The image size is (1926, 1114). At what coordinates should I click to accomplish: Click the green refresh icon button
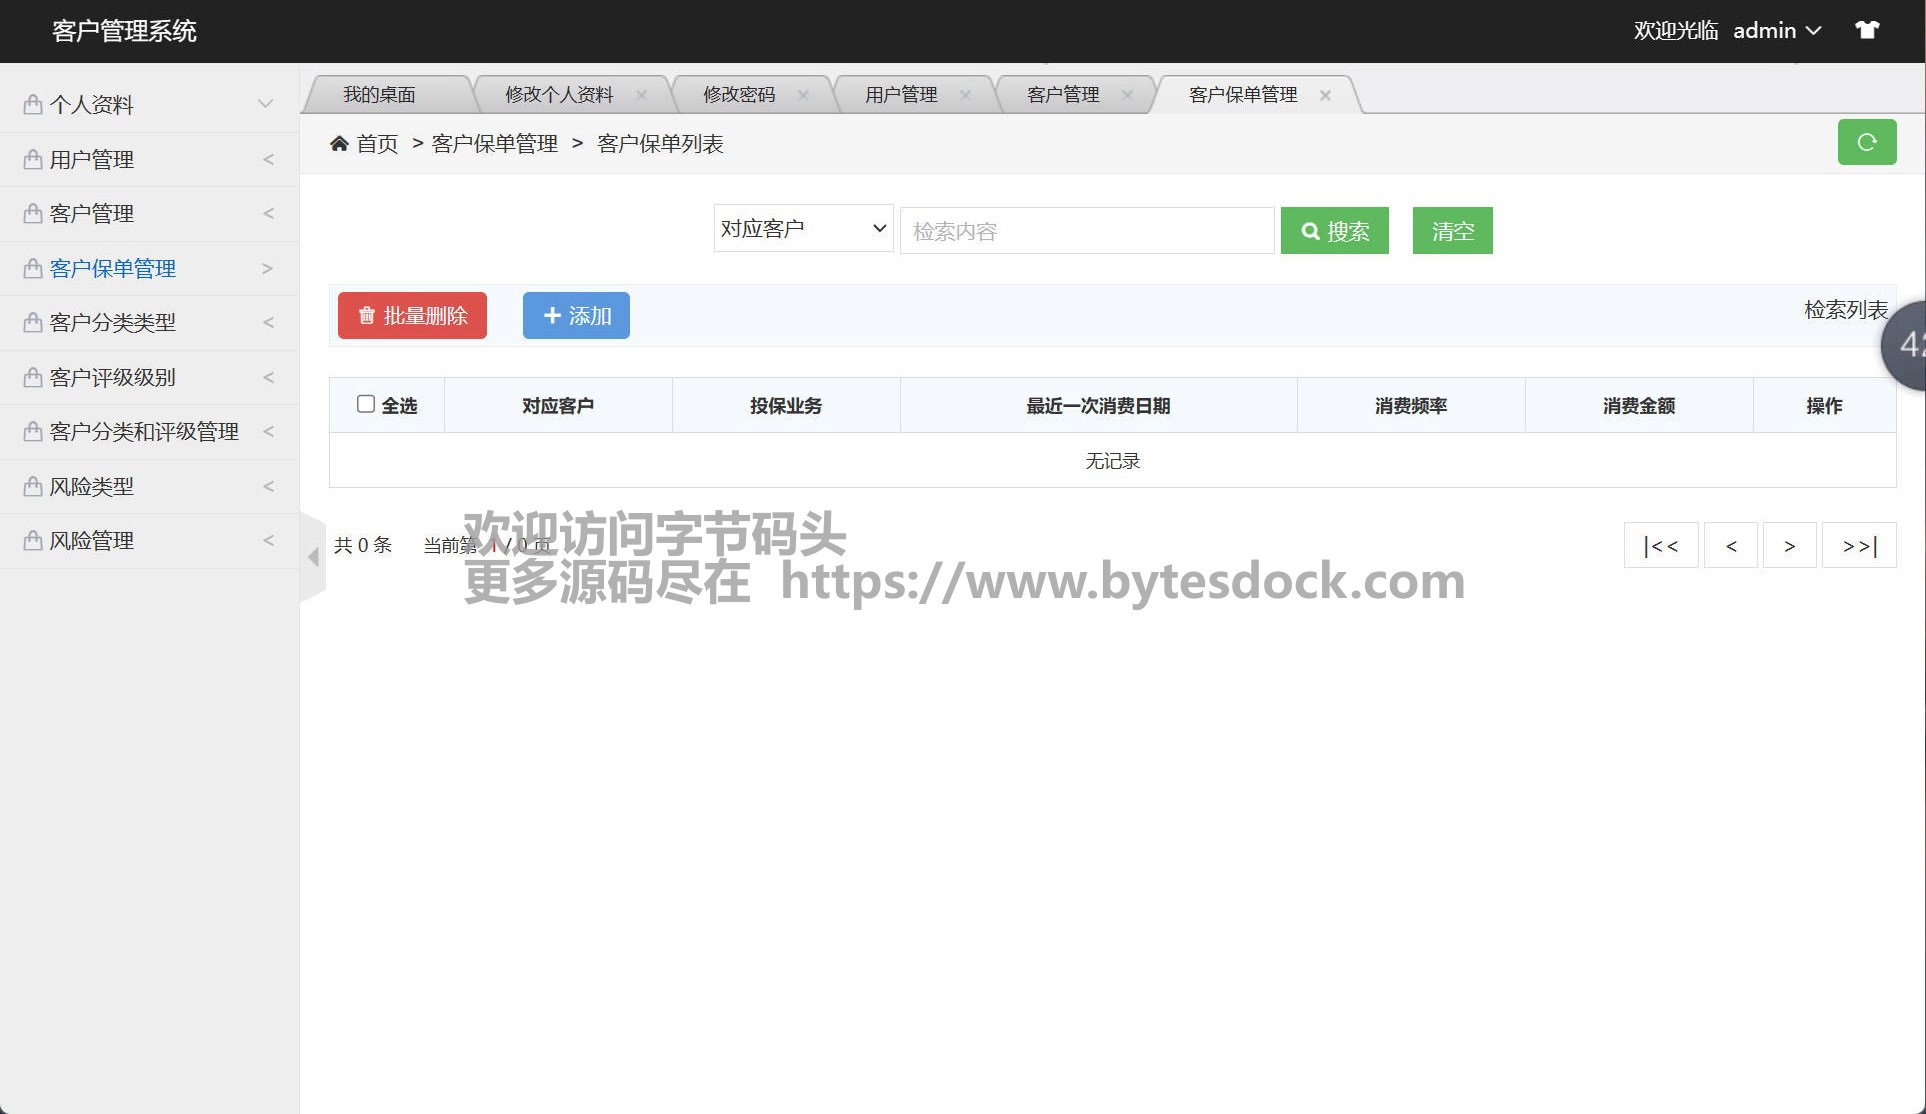(1866, 142)
